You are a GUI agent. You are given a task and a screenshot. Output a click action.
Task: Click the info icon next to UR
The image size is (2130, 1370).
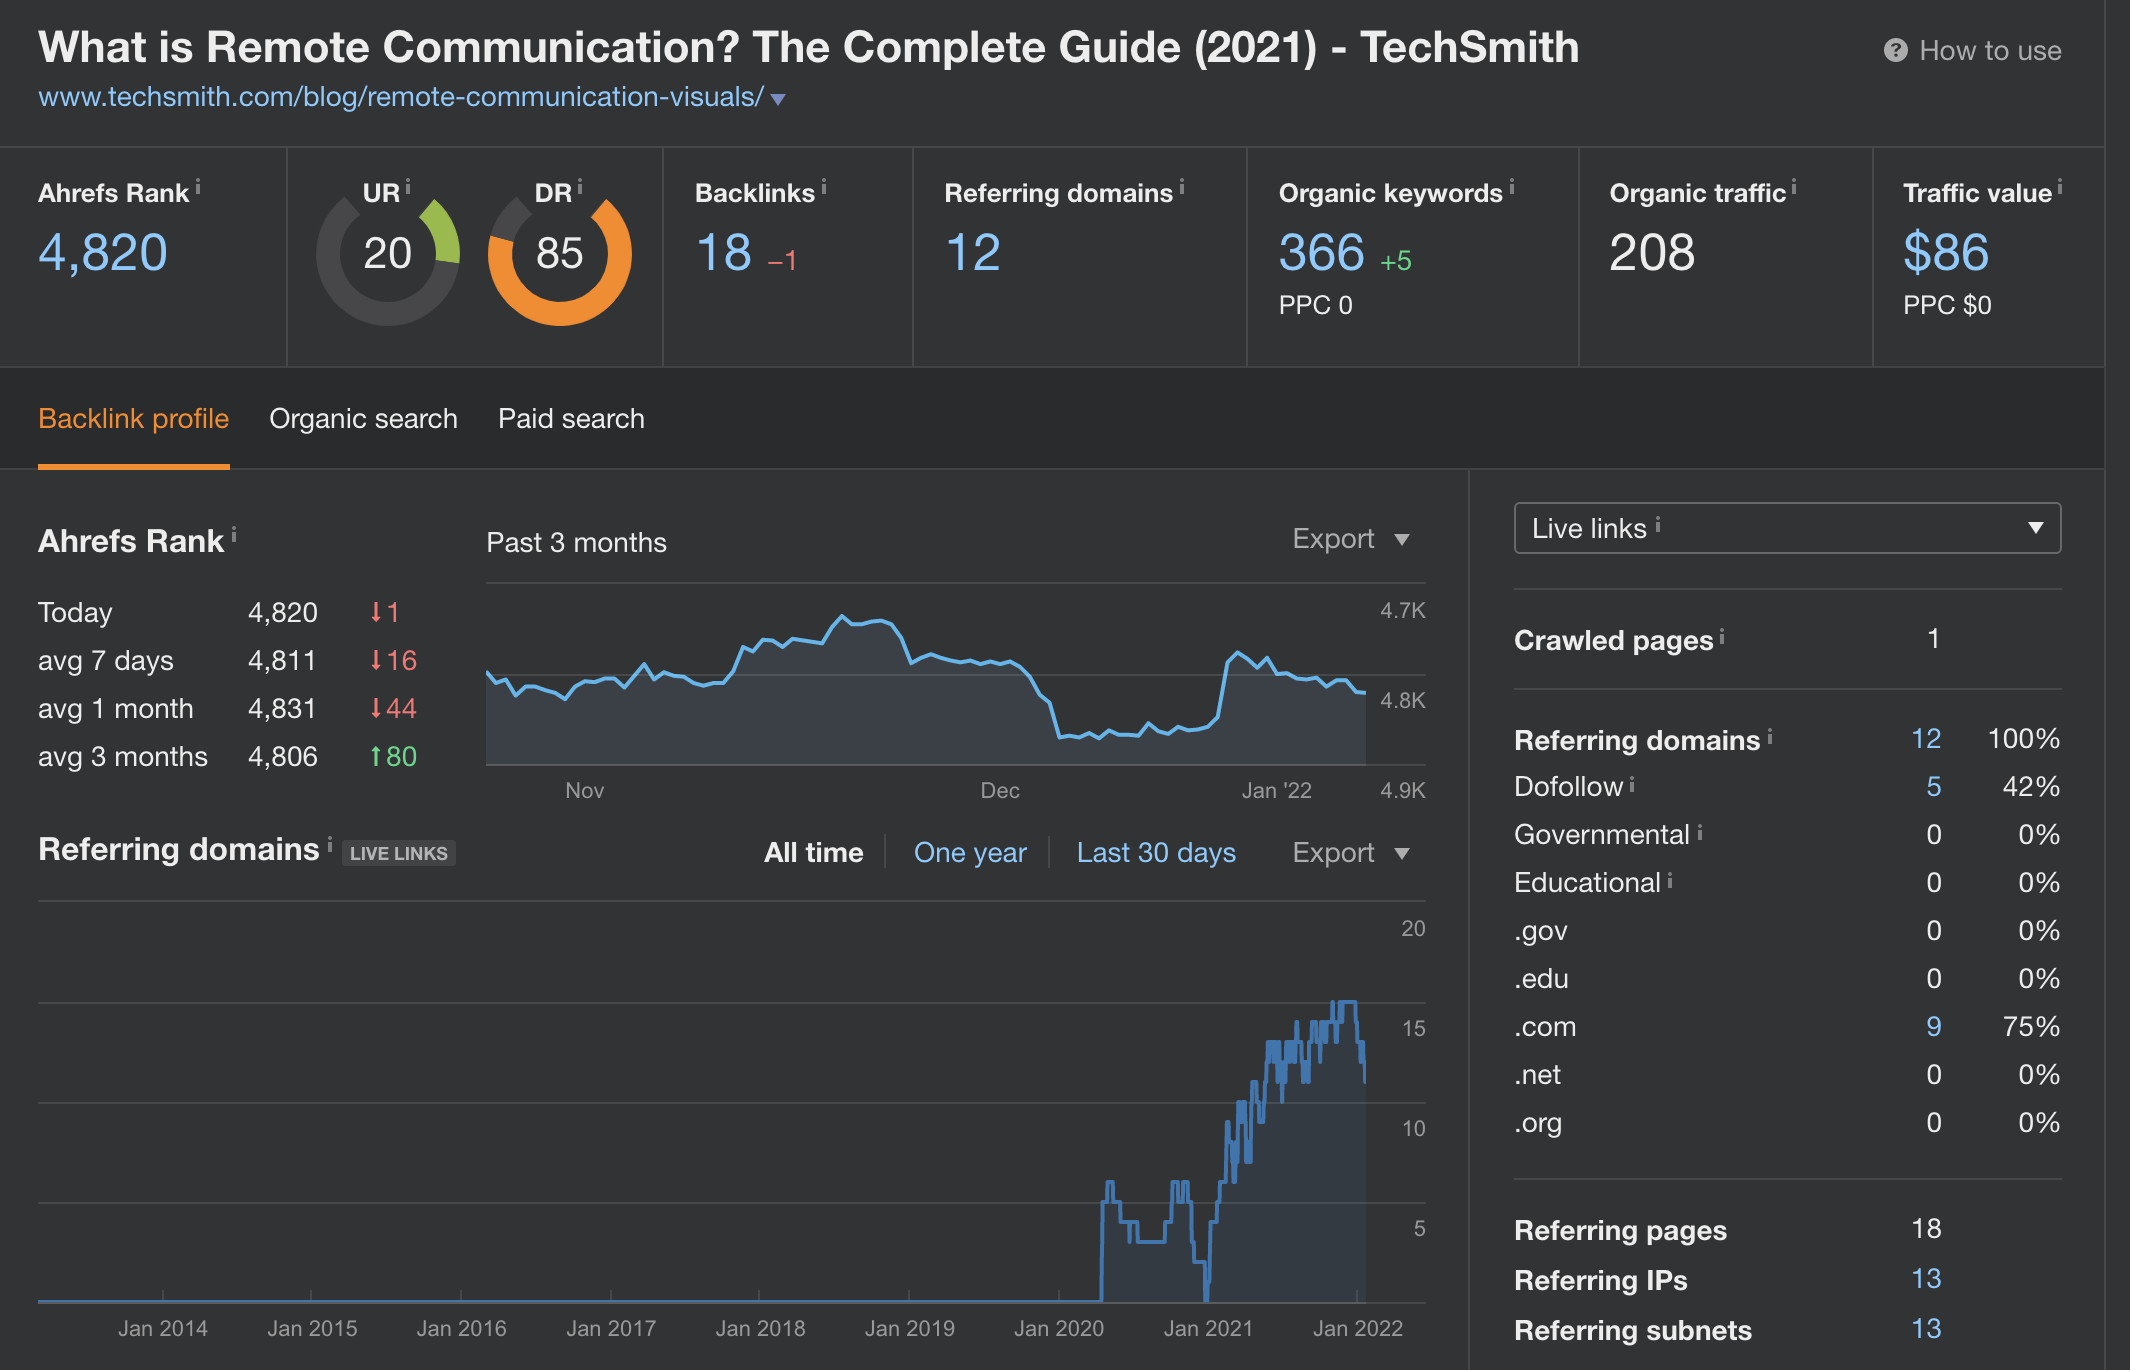(408, 187)
